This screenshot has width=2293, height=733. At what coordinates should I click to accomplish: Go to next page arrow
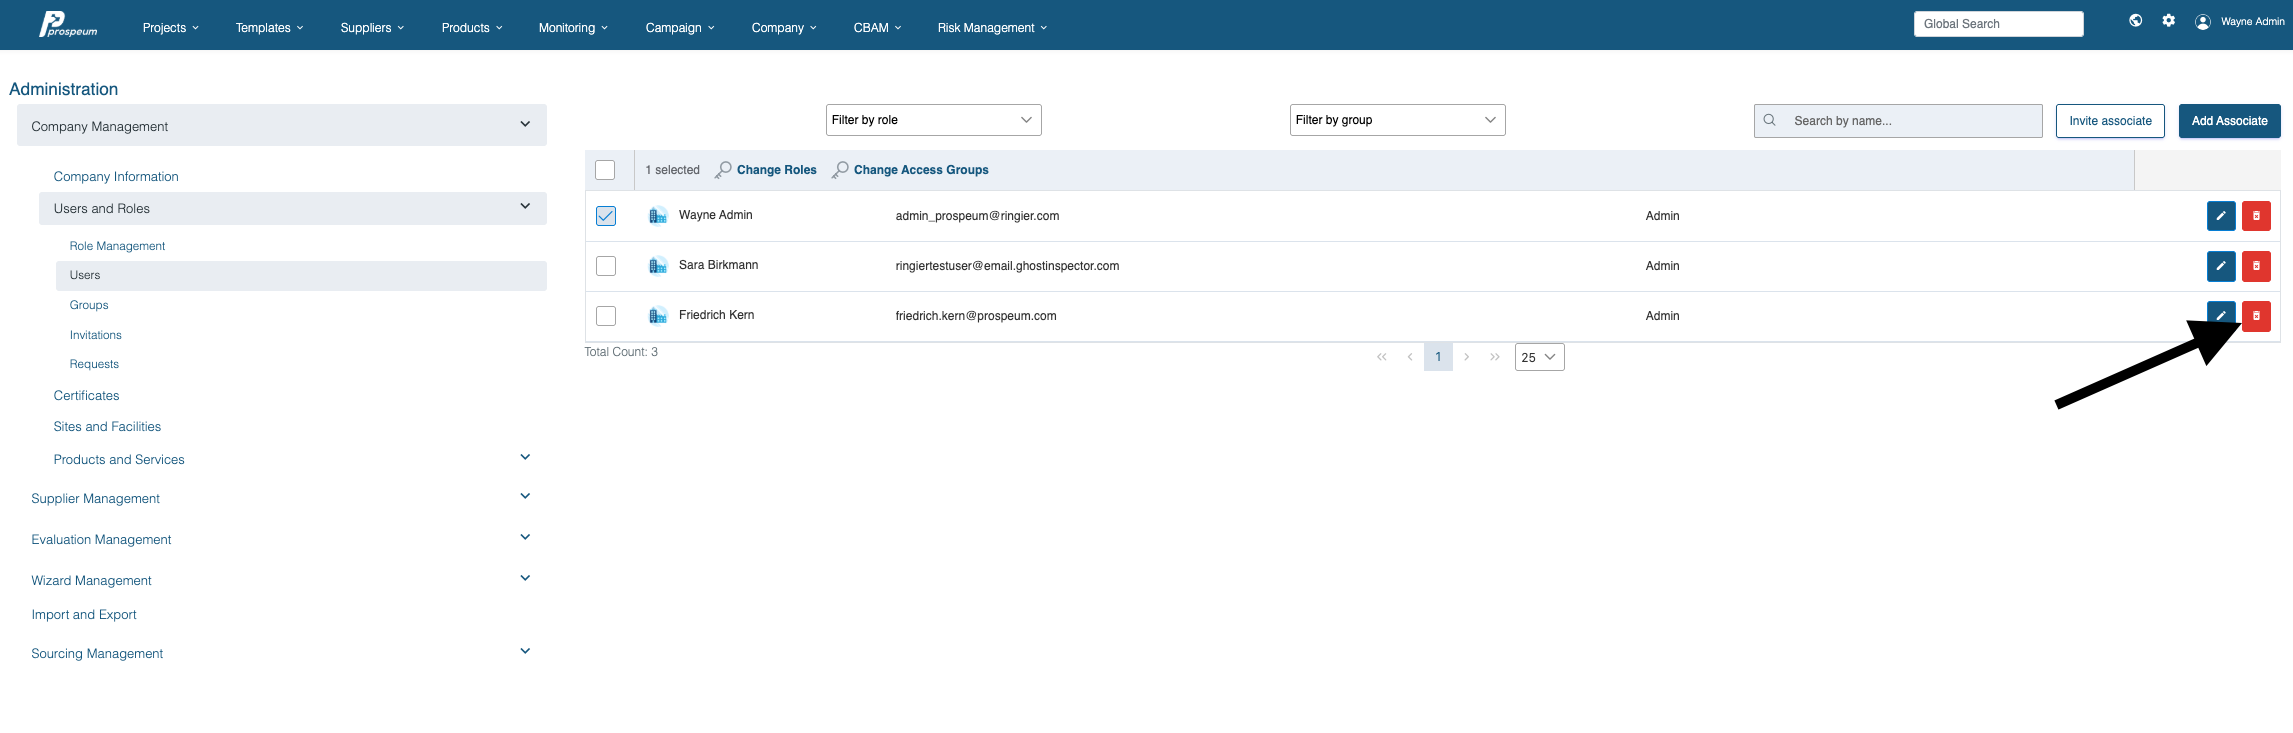click(1466, 357)
